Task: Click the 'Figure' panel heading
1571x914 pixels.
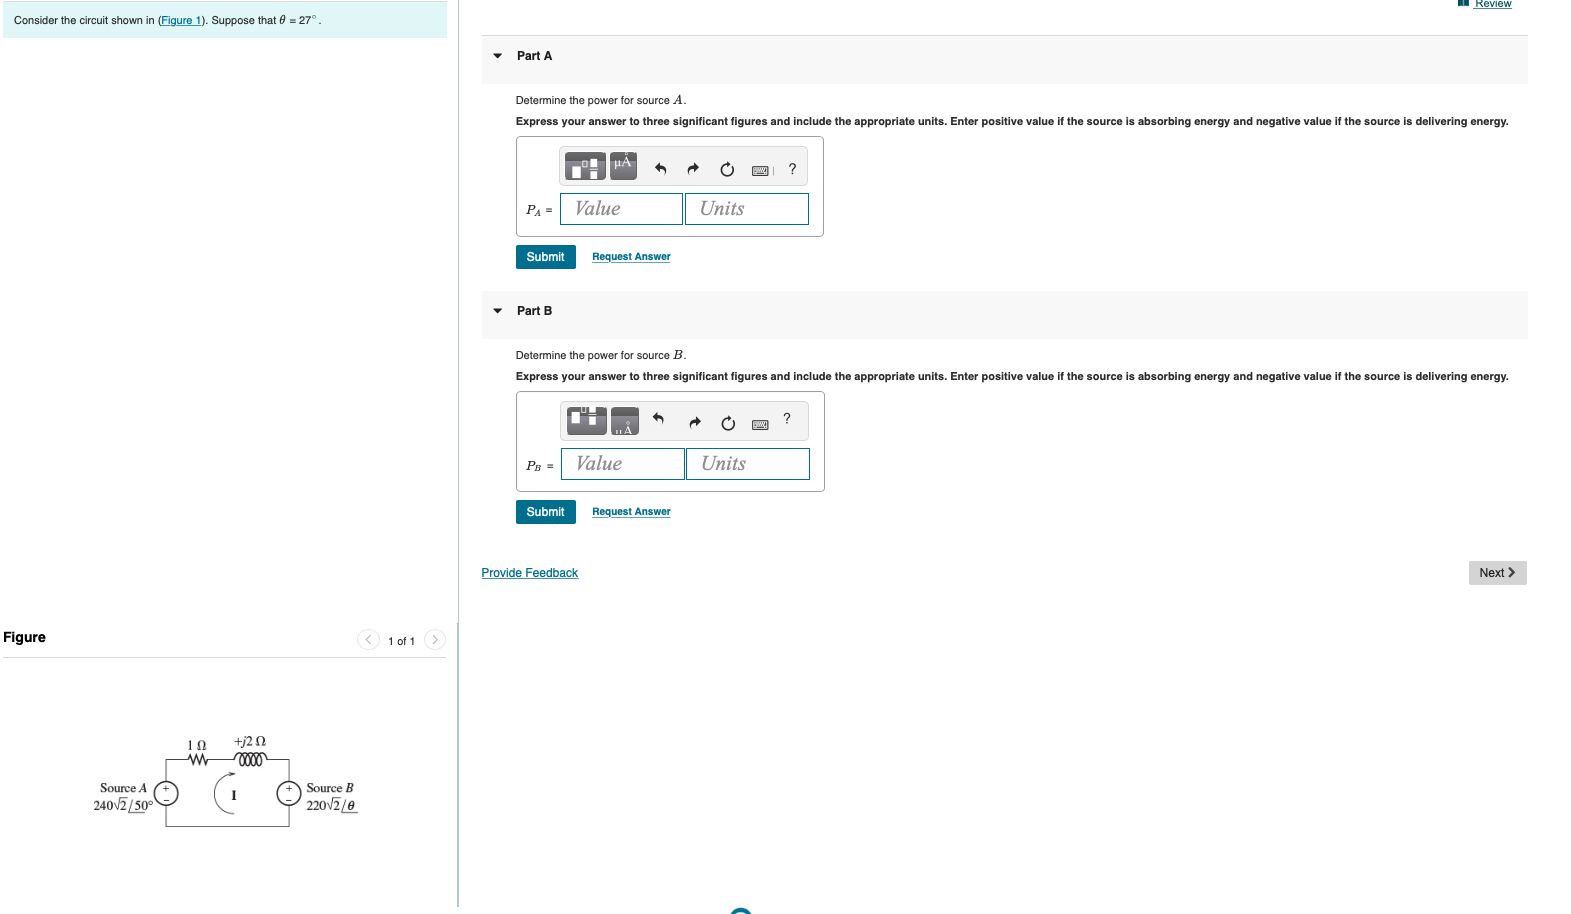Action: (24, 637)
